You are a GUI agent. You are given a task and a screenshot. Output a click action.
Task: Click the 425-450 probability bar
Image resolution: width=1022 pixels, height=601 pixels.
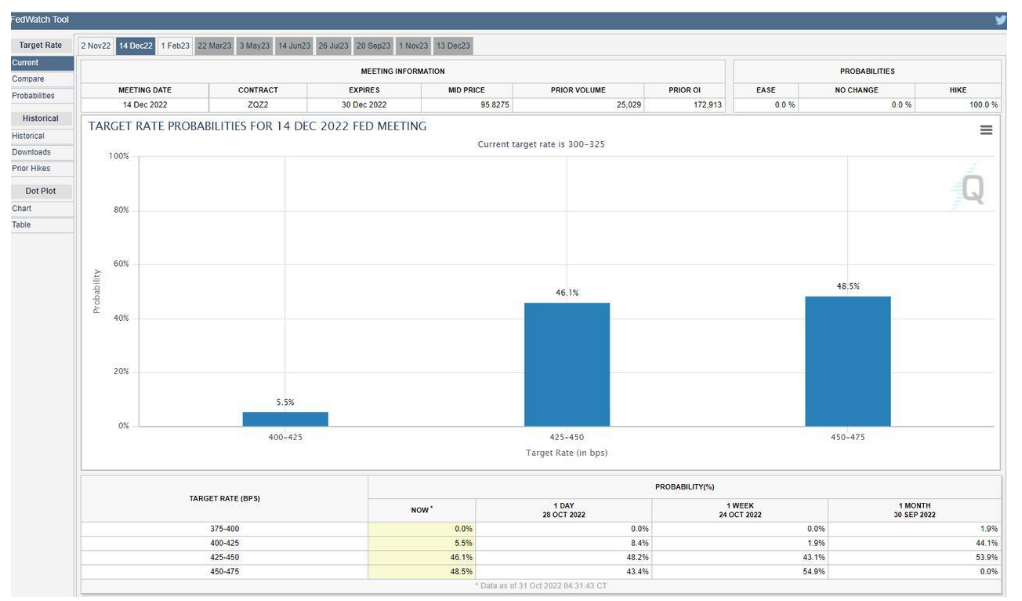click(x=567, y=364)
